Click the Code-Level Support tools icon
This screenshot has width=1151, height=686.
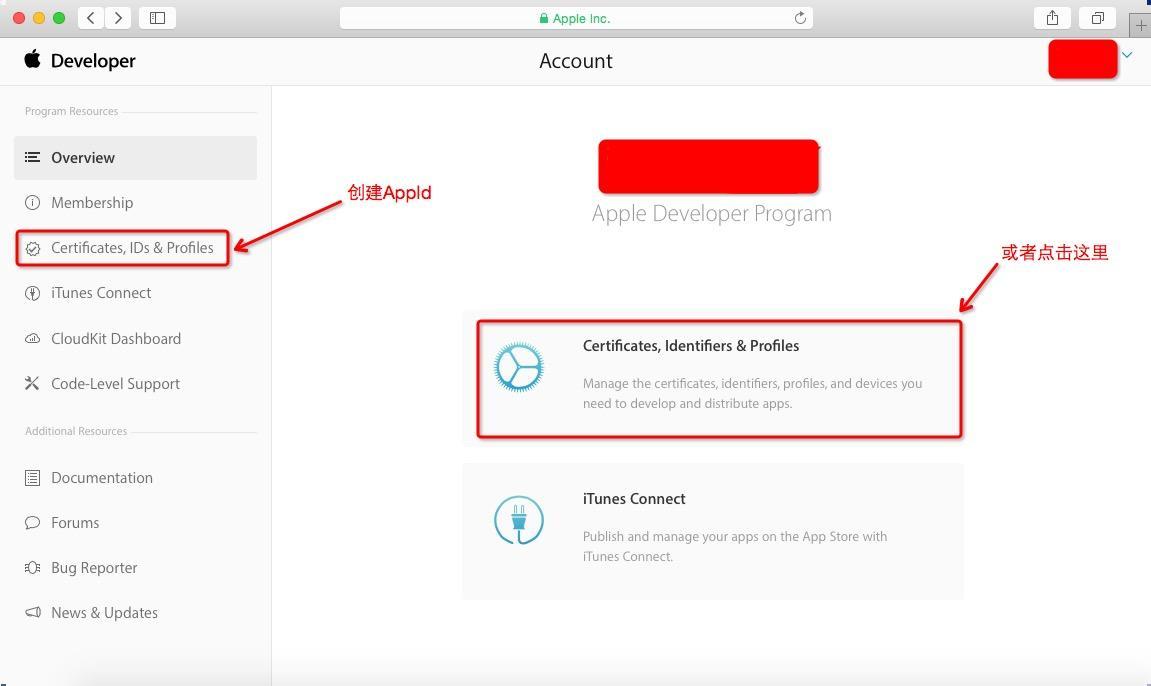pos(32,383)
